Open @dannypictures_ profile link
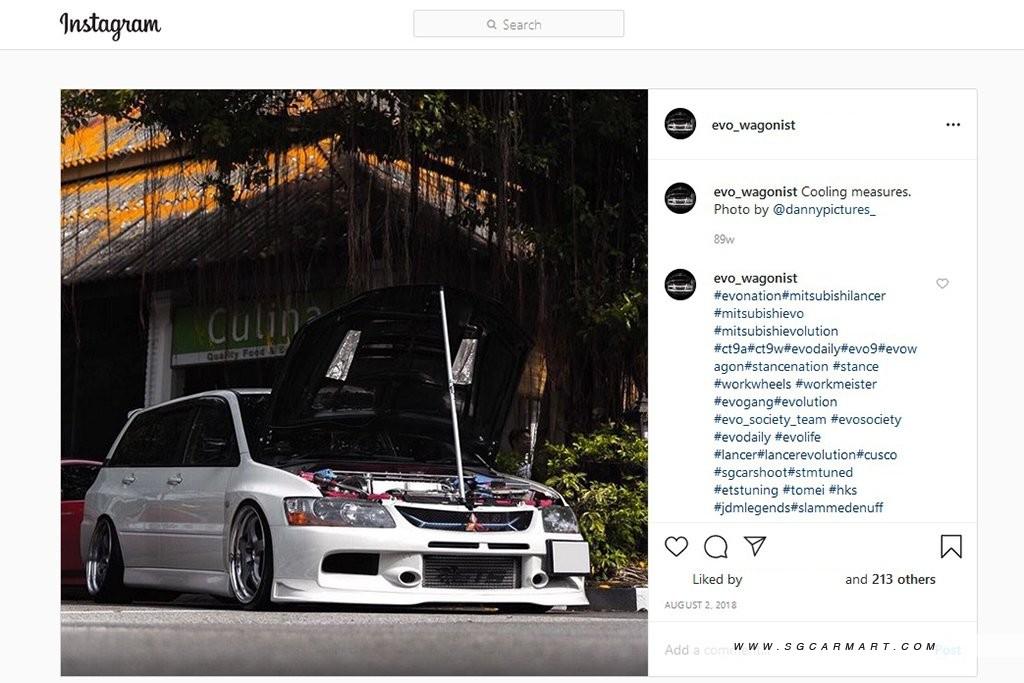The height and width of the screenshot is (683, 1024). (824, 210)
